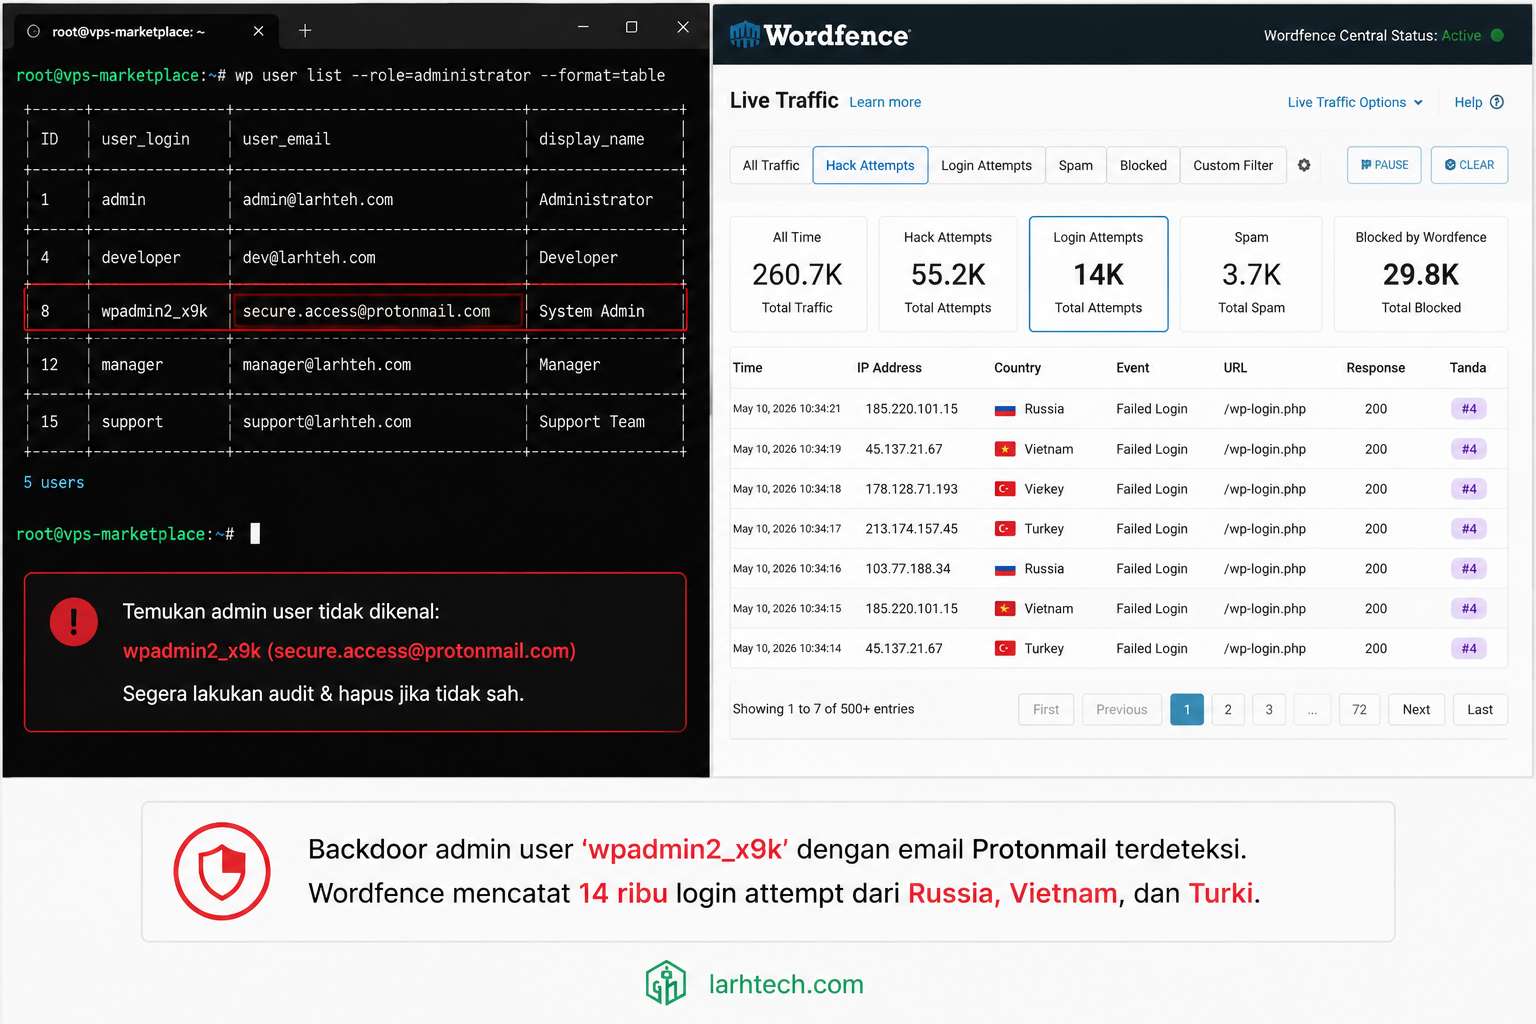Image resolution: width=1536 pixels, height=1024 pixels.
Task: Click the green Wordfence Central status dot
Action: point(1497,35)
